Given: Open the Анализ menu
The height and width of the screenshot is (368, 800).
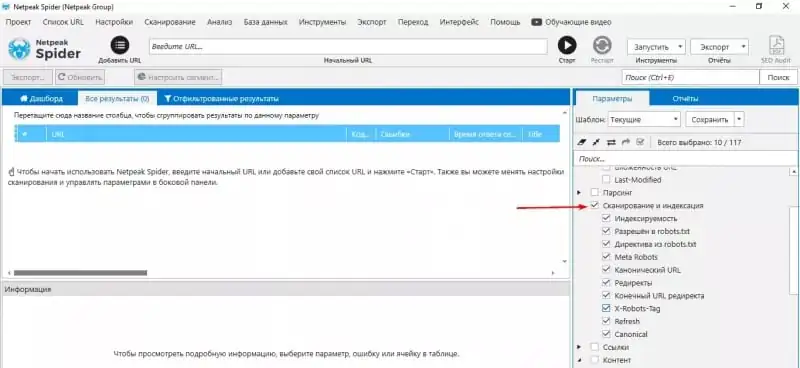Looking at the screenshot, I should tap(219, 22).
